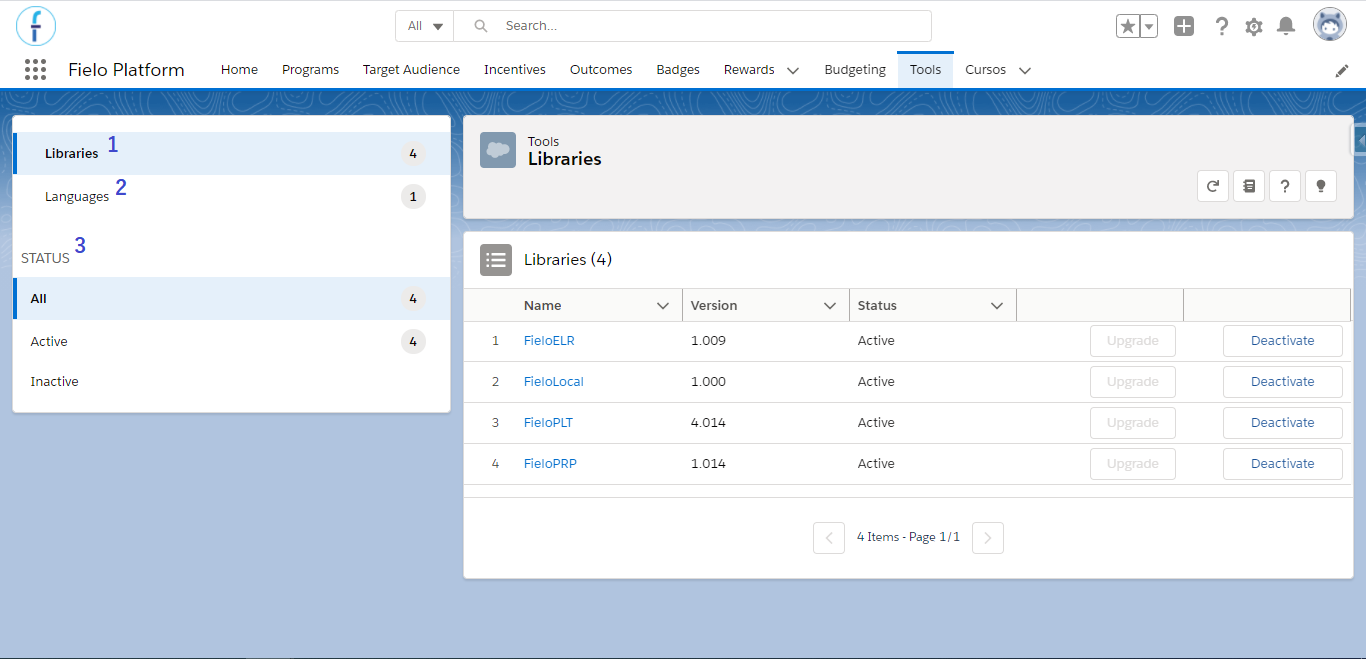Open the Favorites star icon
Image resolution: width=1366 pixels, height=659 pixels.
1127,27
